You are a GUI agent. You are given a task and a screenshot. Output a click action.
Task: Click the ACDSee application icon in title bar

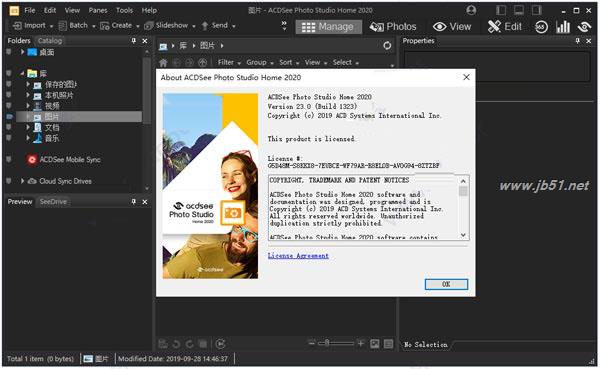(14, 10)
